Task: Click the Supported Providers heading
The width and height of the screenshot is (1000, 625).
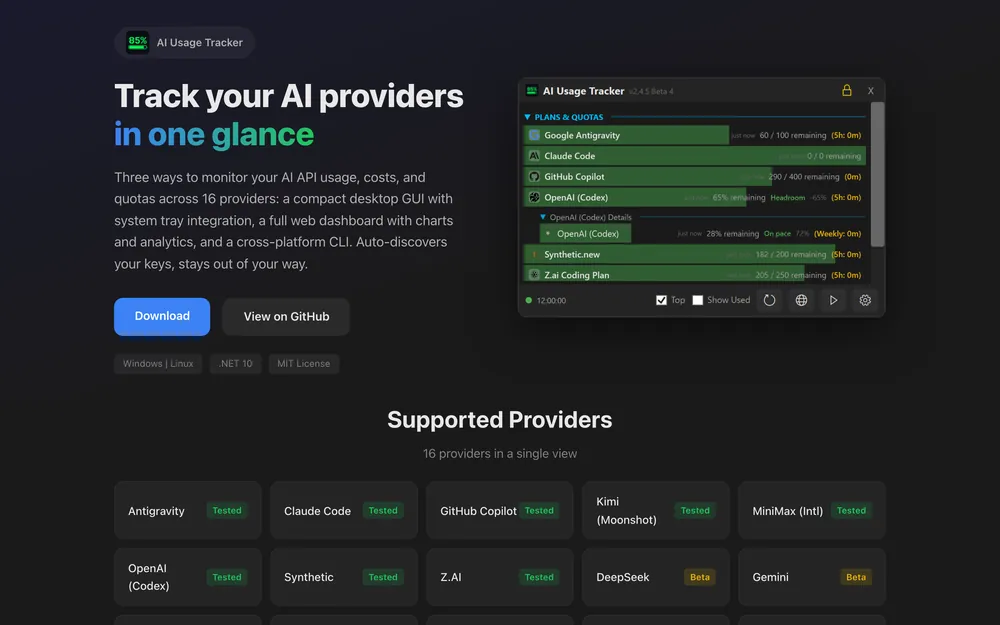Action: (499, 420)
